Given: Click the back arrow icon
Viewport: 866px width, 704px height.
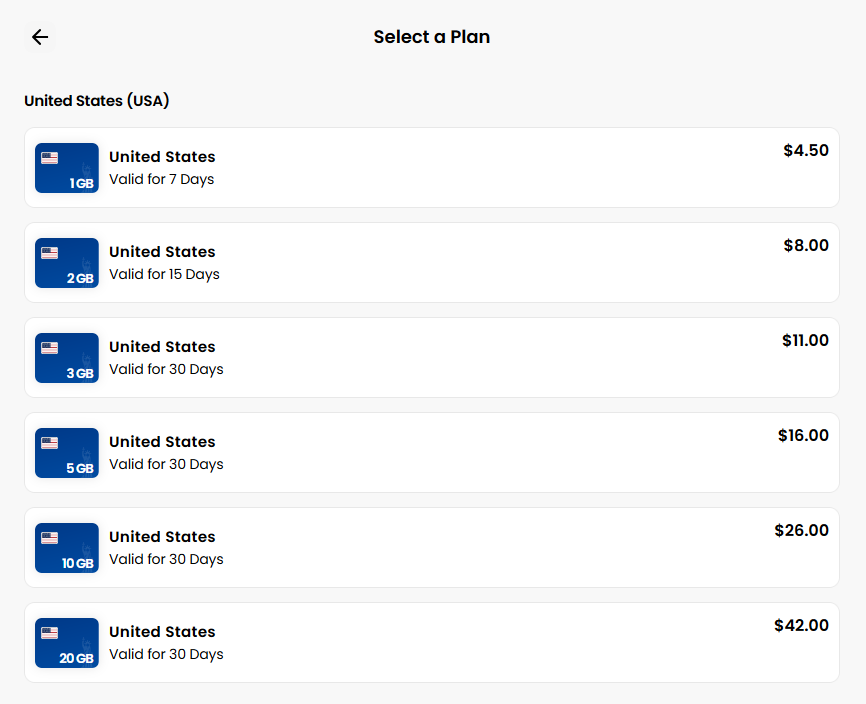Looking at the screenshot, I should 40,37.
